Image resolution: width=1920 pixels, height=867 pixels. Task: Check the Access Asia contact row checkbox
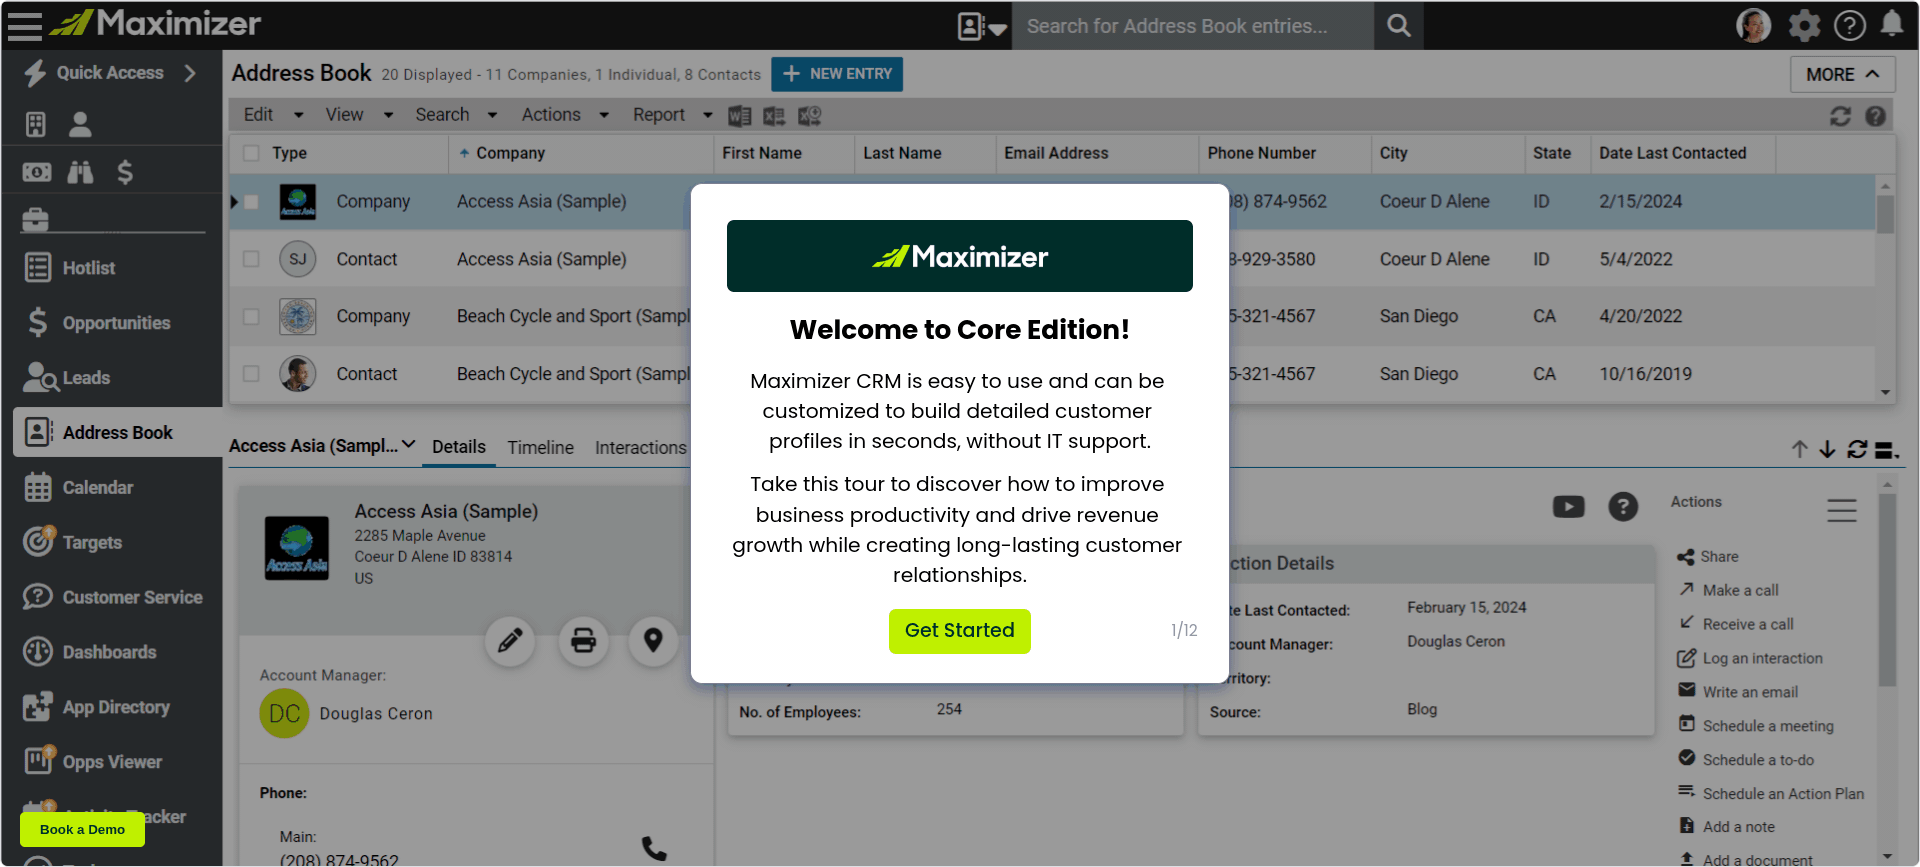[x=251, y=259]
